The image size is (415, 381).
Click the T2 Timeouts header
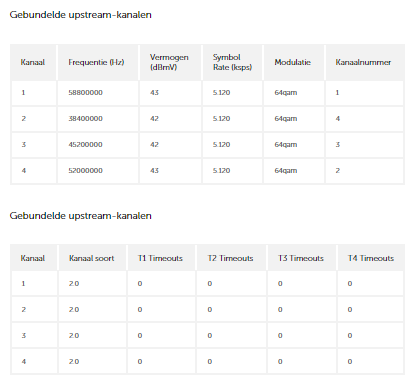pyautogui.click(x=230, y=258)
